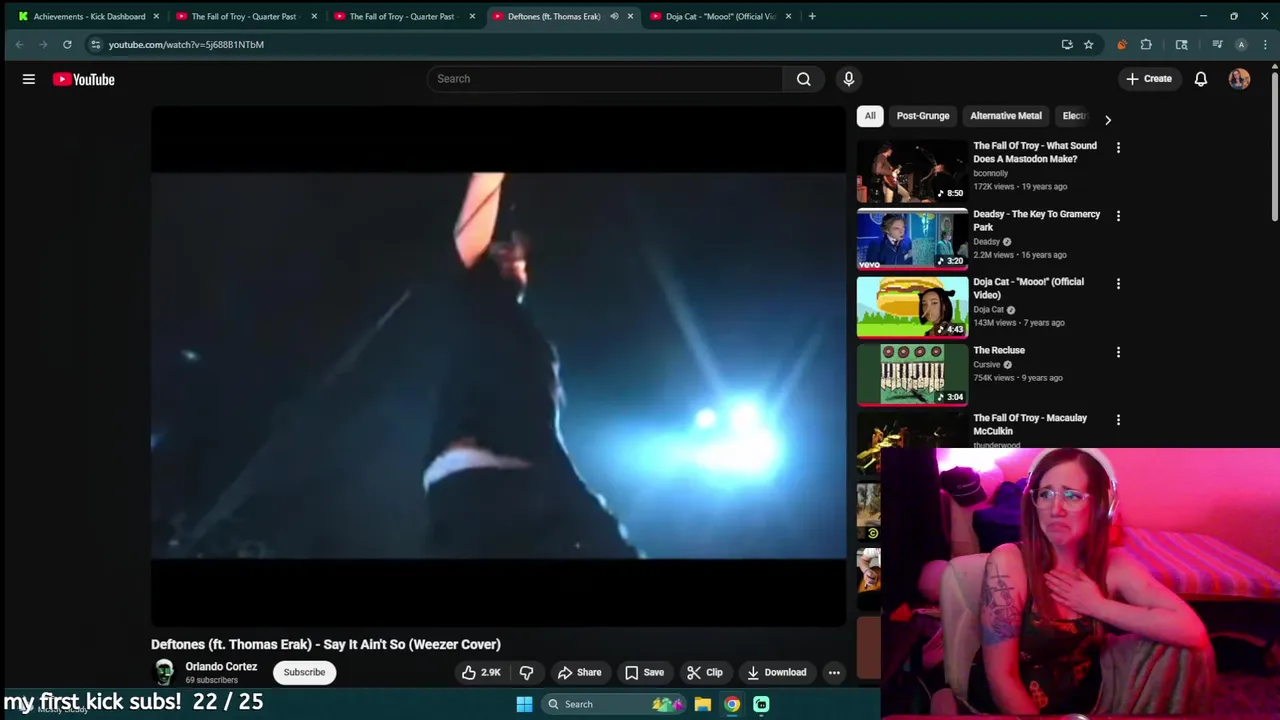Open the options menu for What Sound Does A Mastodon Make
Image resolution: width=1280 pixels, height=720 pixels.
click(1118, 148)
